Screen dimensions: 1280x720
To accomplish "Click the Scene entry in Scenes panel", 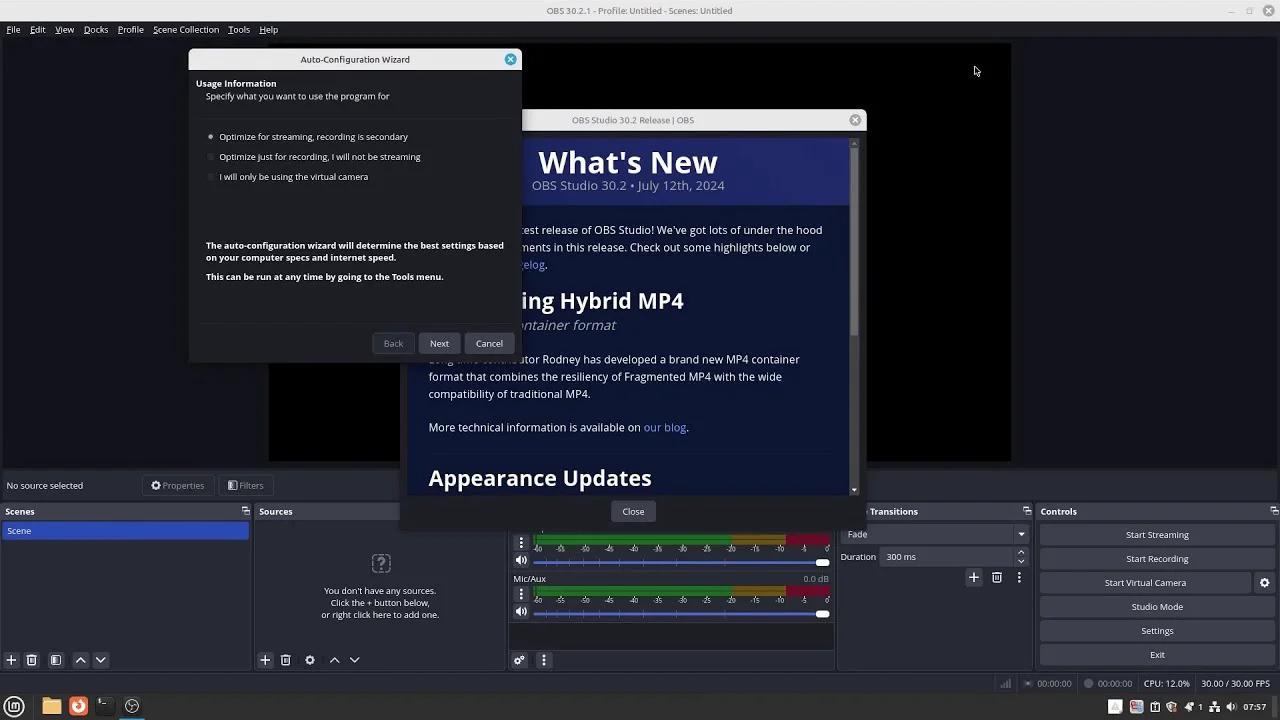I will pyautogui.click(x=125, y=530).
